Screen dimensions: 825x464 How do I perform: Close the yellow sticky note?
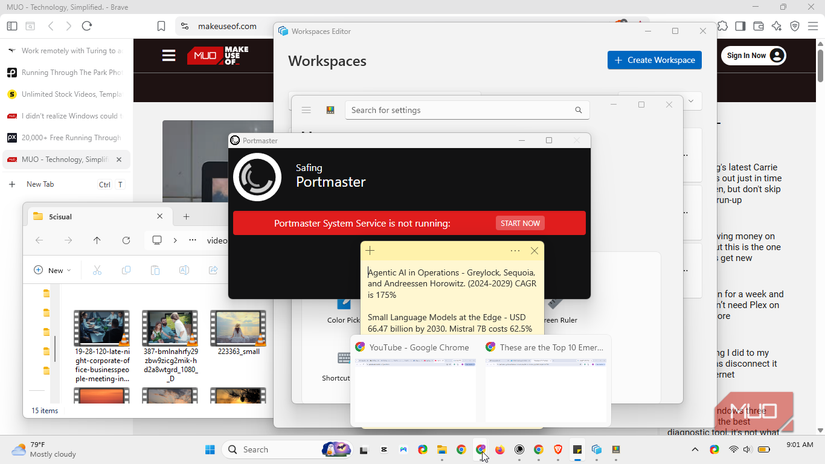tap(534, 250)
